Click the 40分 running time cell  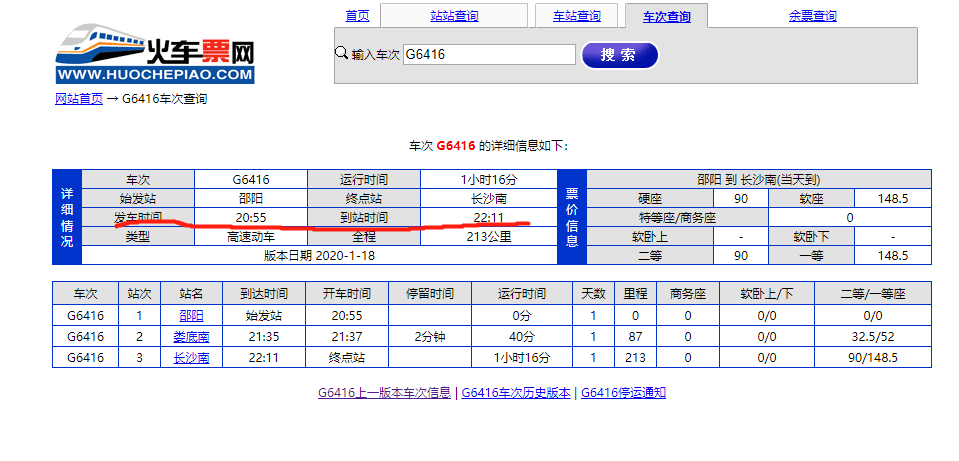coord(522,337)
